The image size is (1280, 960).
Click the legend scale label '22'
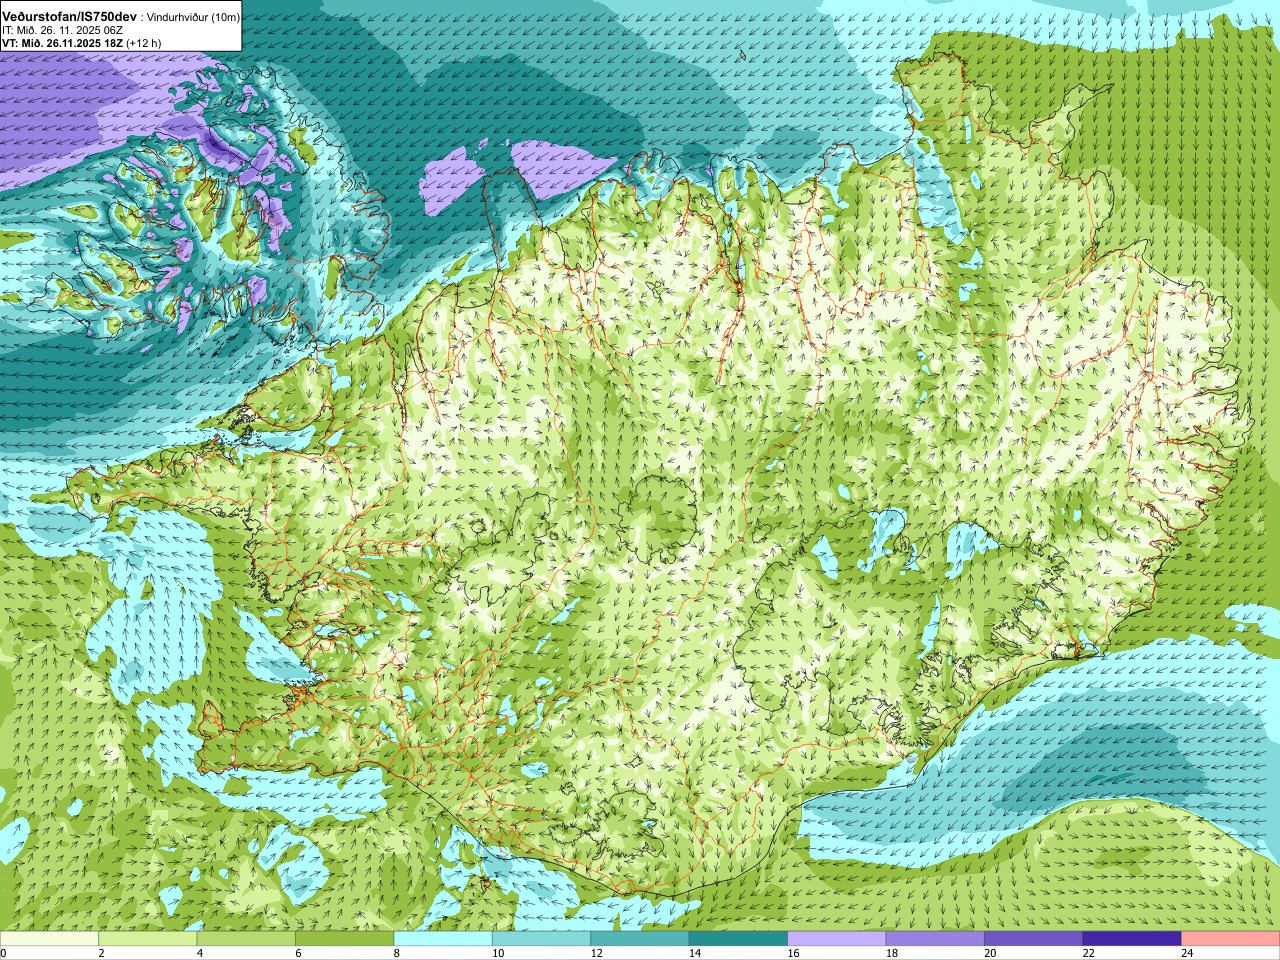pyautogui.click(x=1088, y=953)
